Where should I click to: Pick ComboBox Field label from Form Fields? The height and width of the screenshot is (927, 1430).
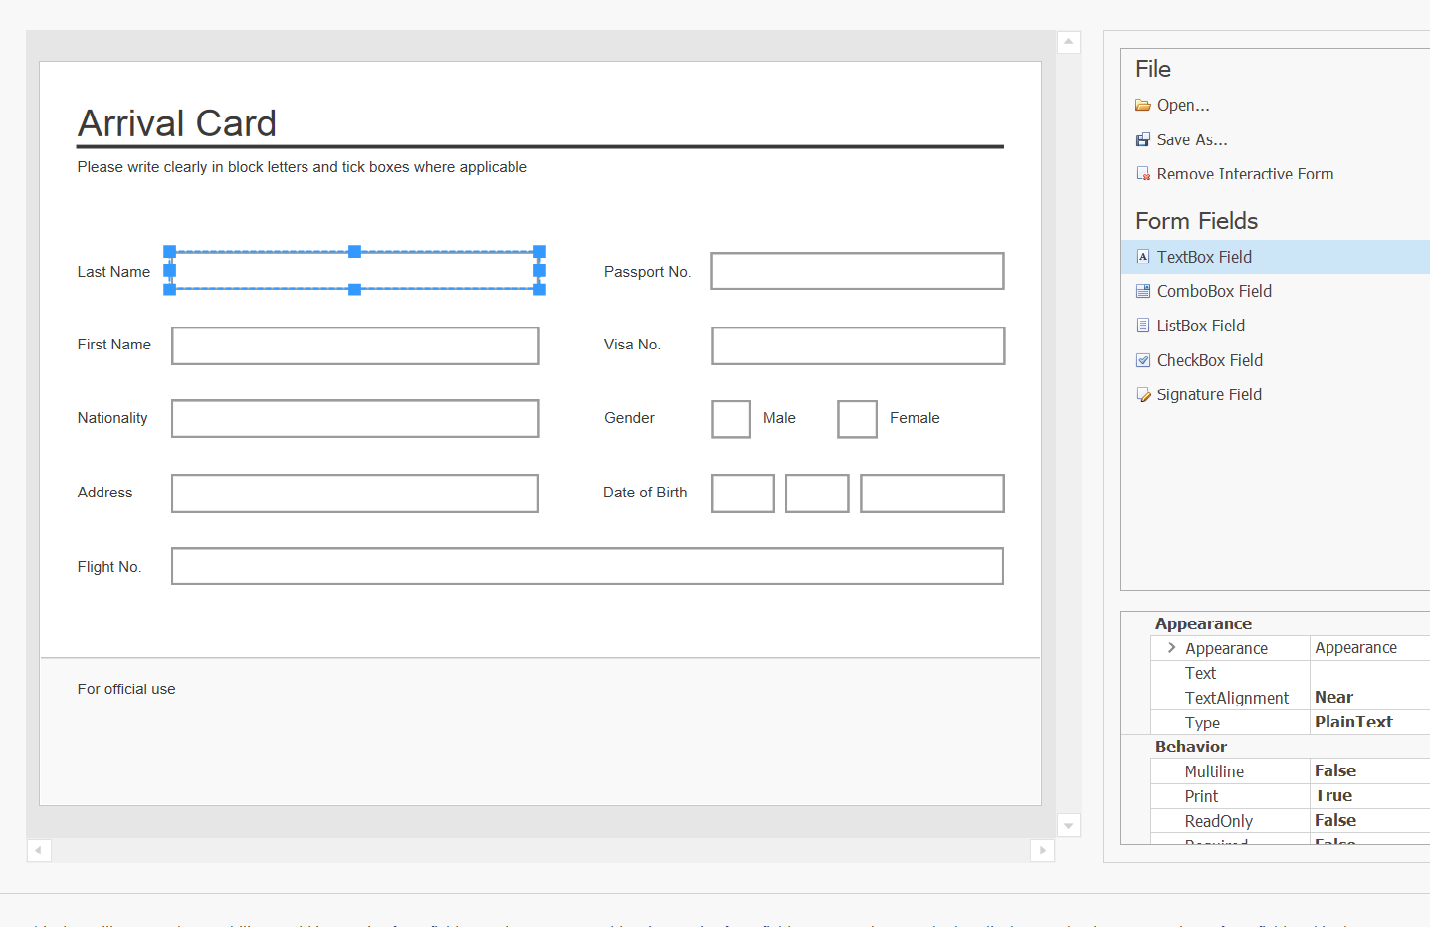pyautogui.click(x=1214, y=291)
